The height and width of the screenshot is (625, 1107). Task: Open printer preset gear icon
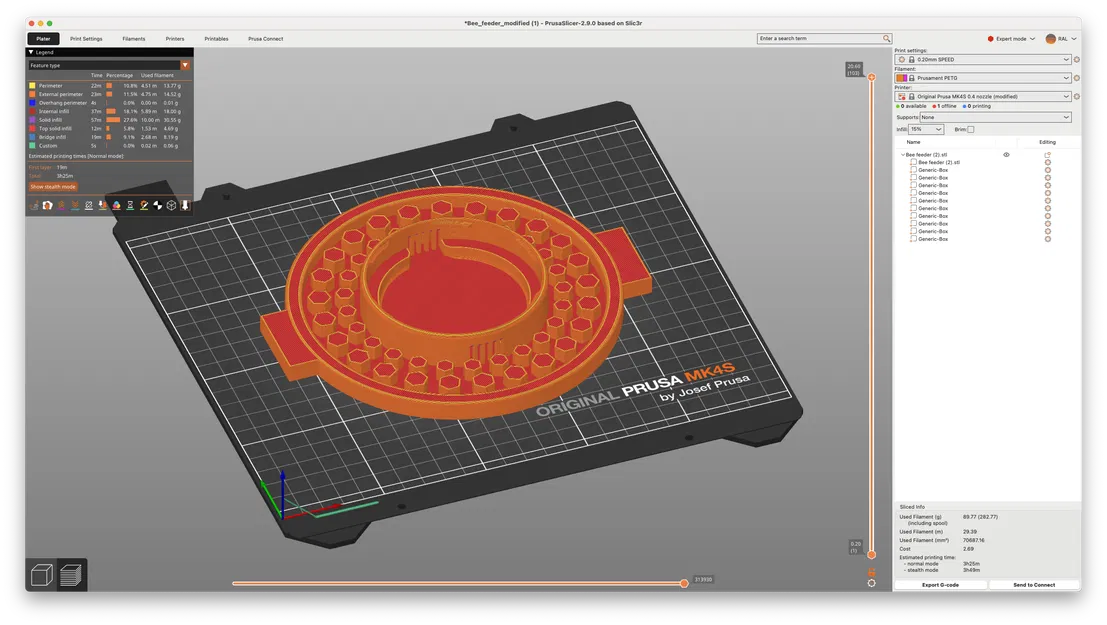tap(1077, 96)
